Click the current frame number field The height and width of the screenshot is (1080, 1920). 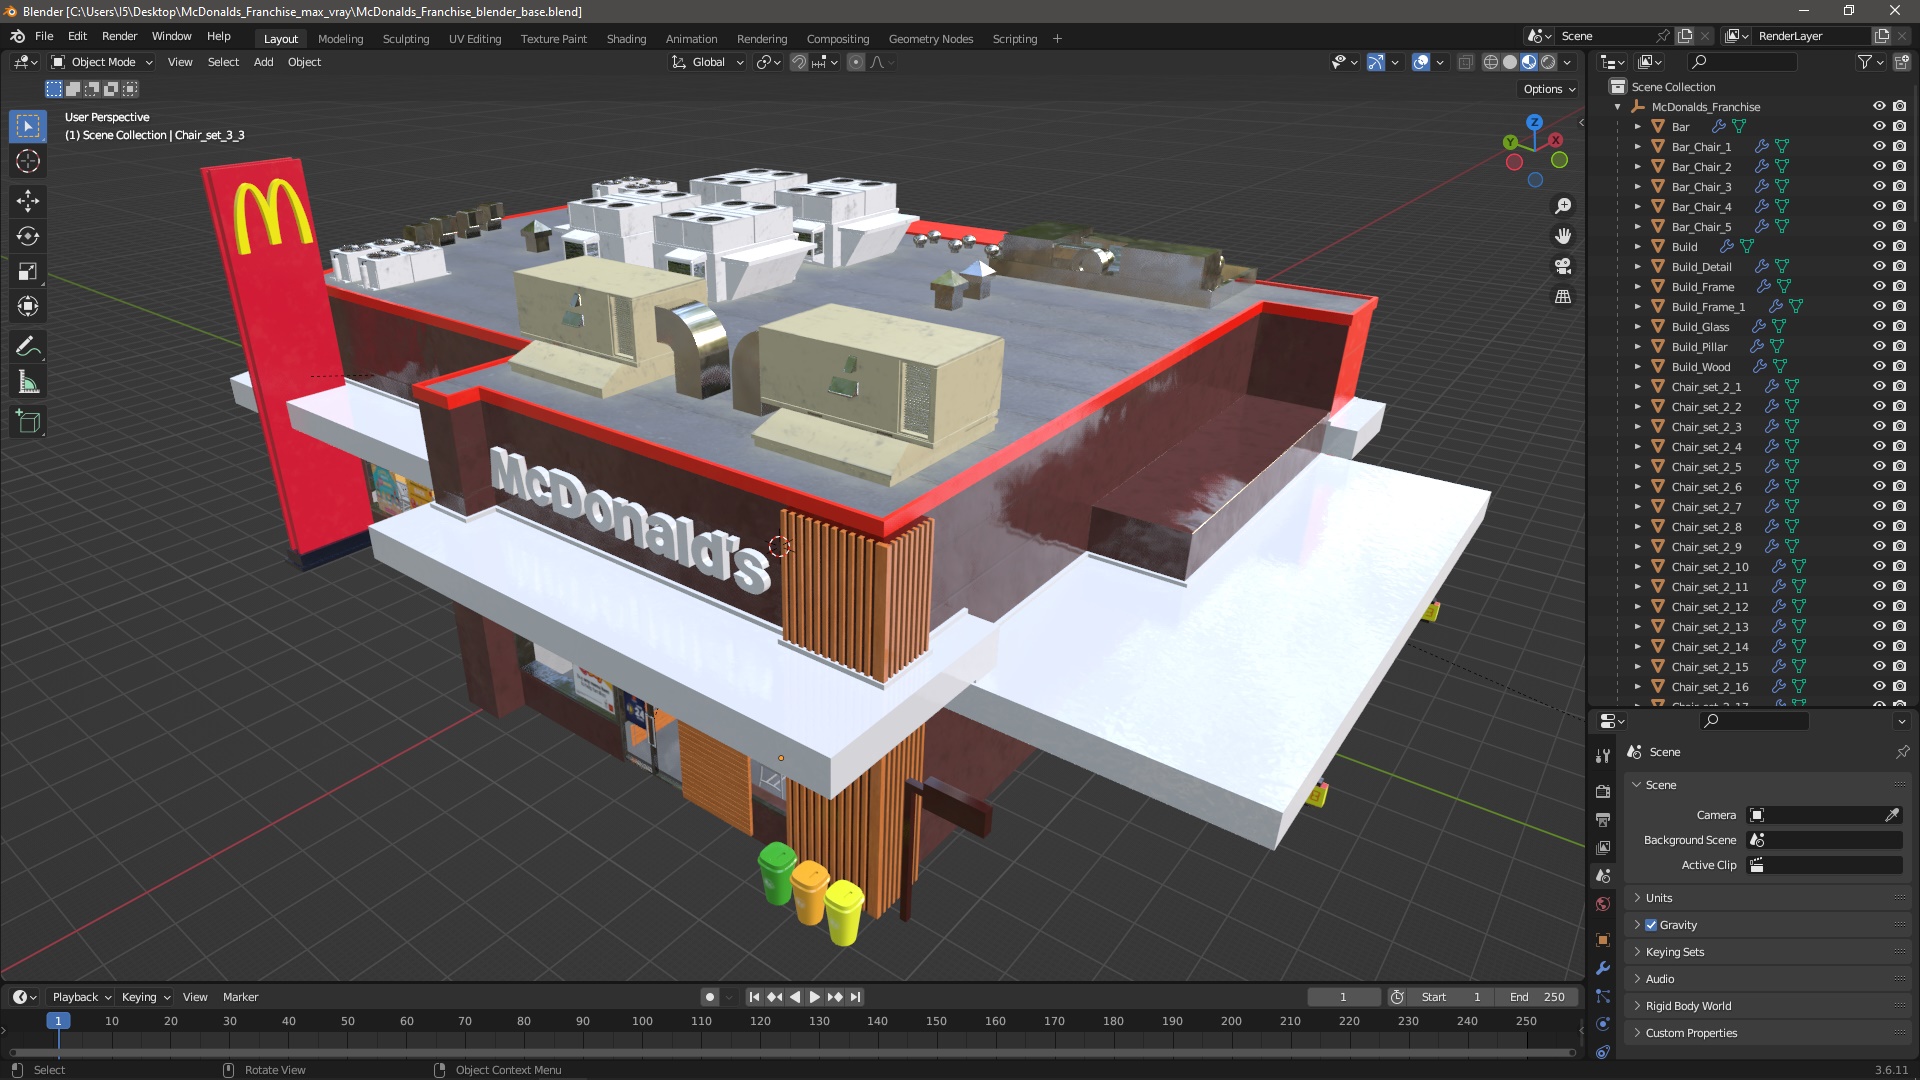[1343, 997]
